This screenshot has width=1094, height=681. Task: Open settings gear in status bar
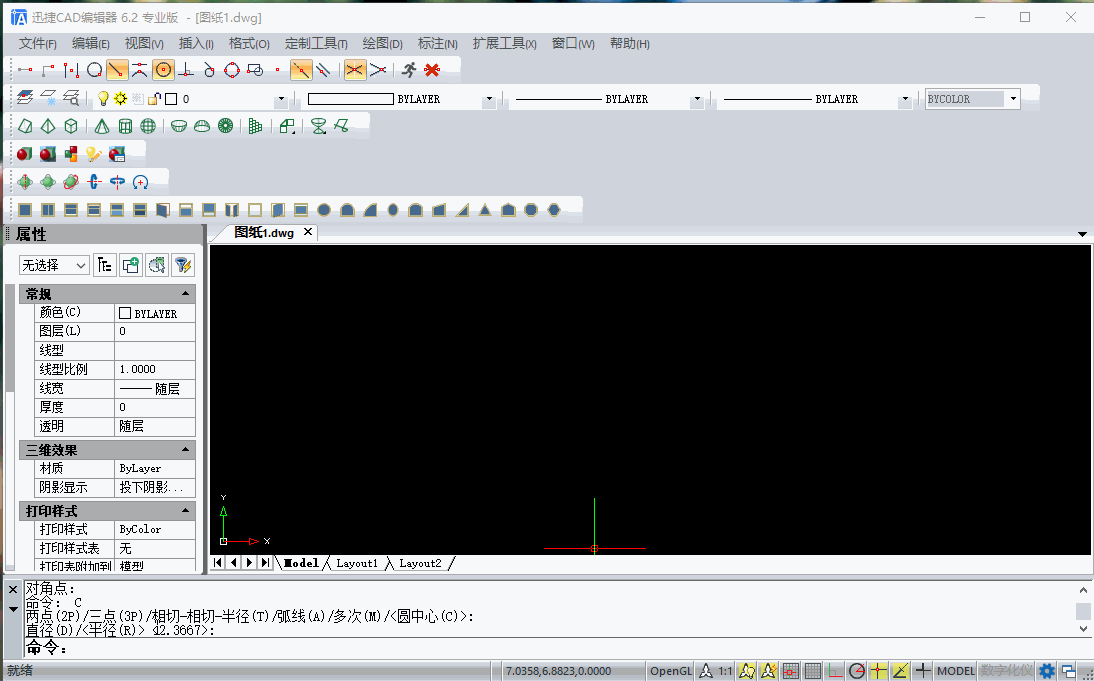click(x=1047, y=671)
